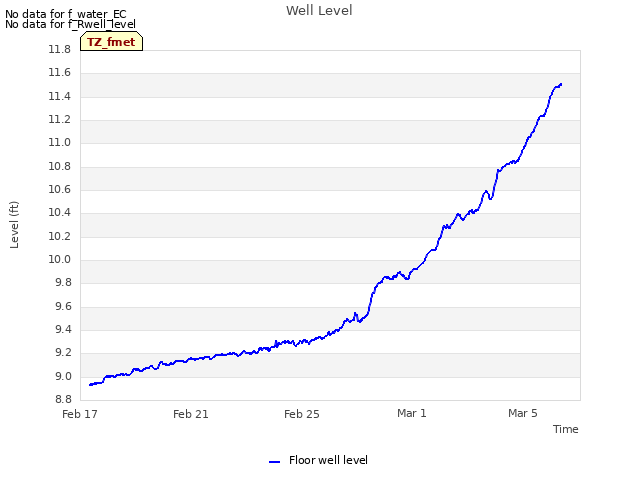Toggle the Floor well level legend entry

click(x=318, y=460)
